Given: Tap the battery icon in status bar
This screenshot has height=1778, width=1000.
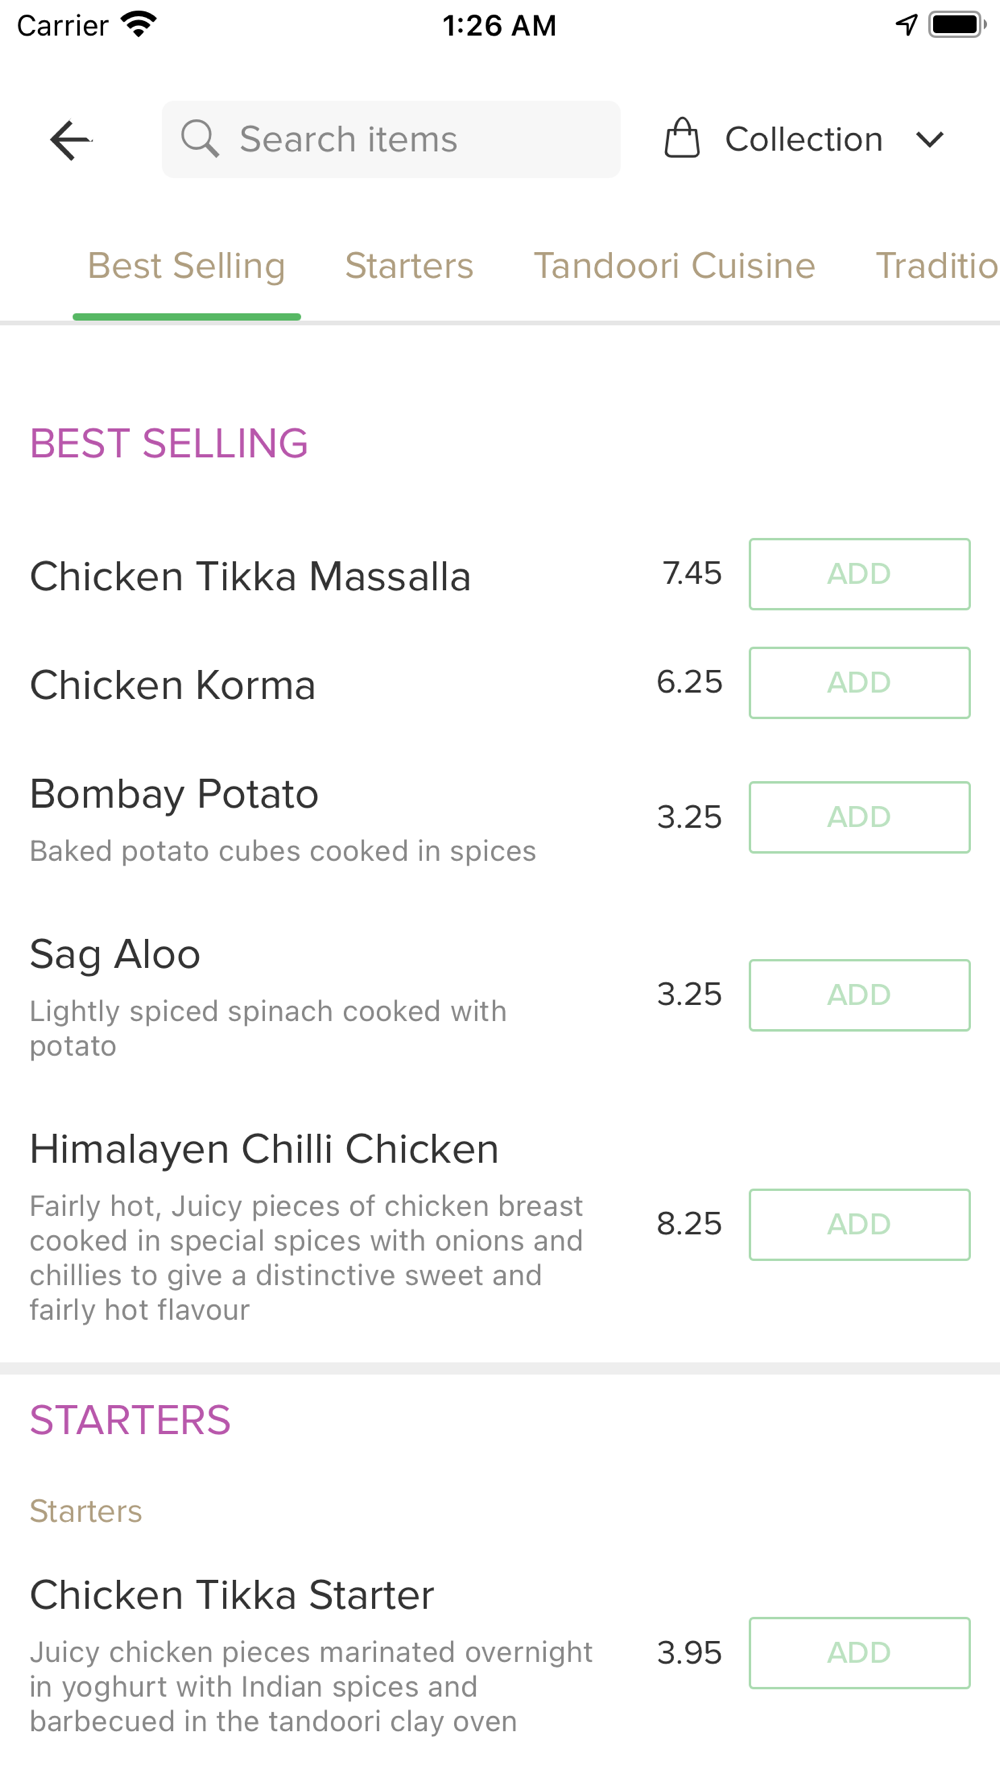Looking at the screenshot, I should (x=957, y=24).
